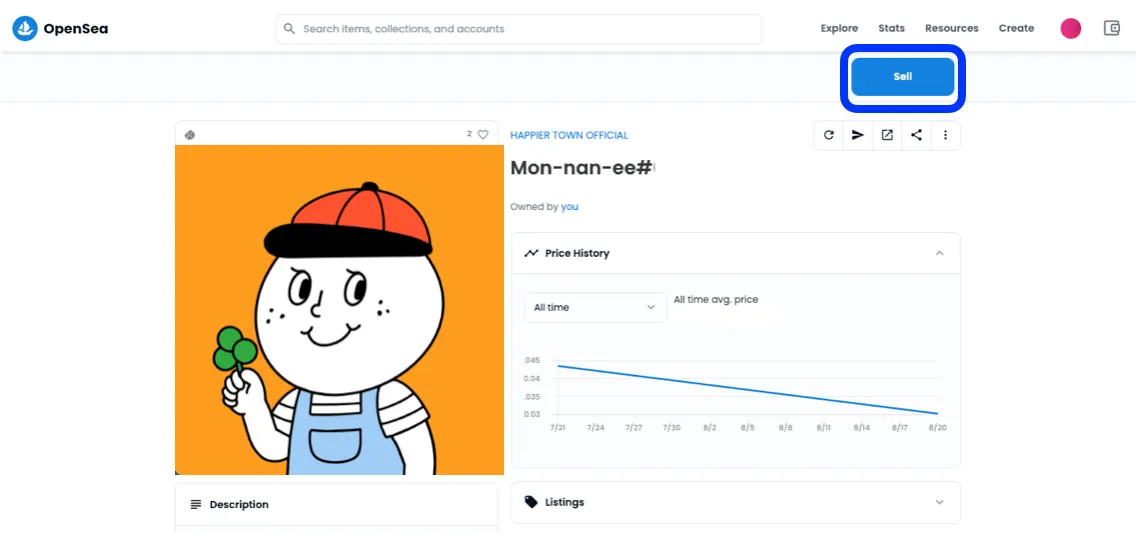Click the share icon

click(x=916, y=135)
